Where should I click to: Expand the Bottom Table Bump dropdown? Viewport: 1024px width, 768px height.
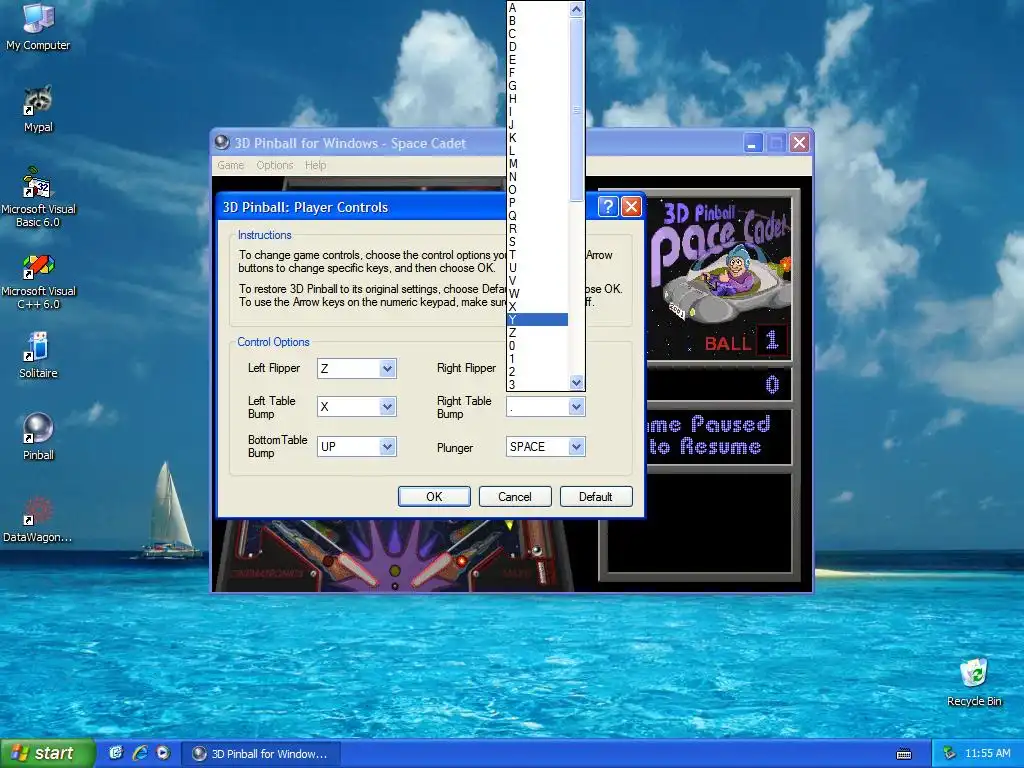point(387,447)
